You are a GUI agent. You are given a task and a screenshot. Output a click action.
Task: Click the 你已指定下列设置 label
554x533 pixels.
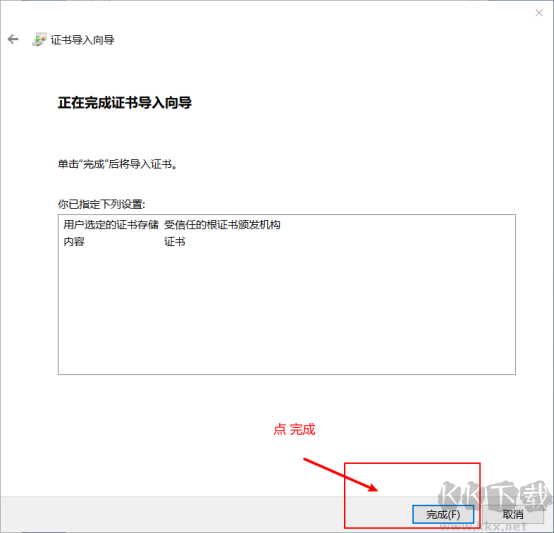point(101,204)
